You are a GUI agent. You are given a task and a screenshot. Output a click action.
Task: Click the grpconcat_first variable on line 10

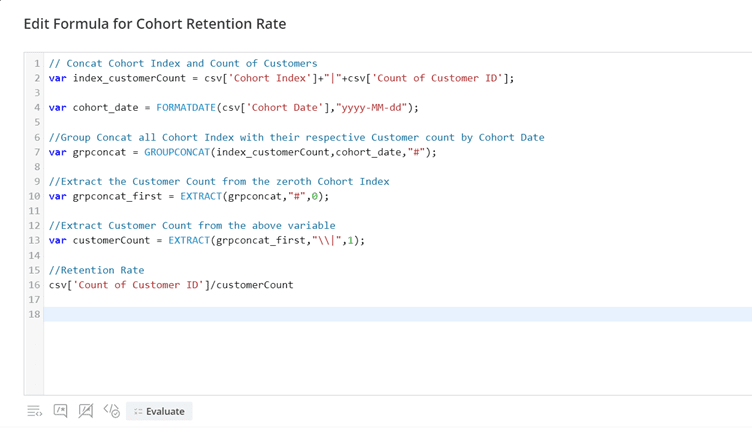click(117, 196)
